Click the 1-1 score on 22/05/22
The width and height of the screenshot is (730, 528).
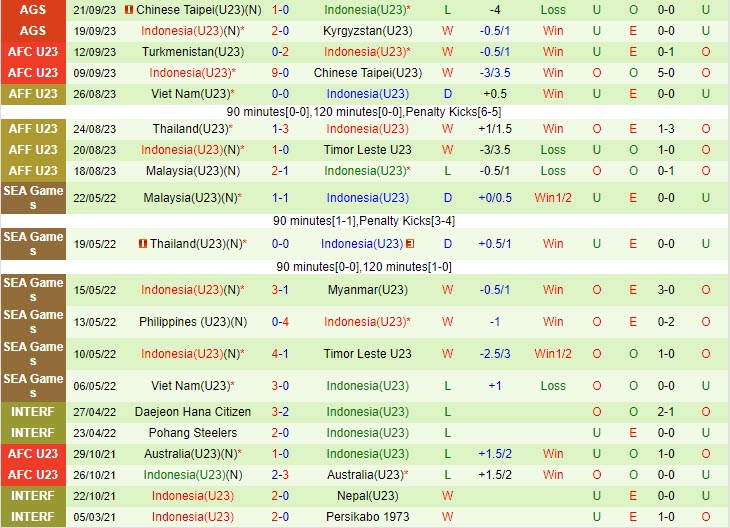280,198
